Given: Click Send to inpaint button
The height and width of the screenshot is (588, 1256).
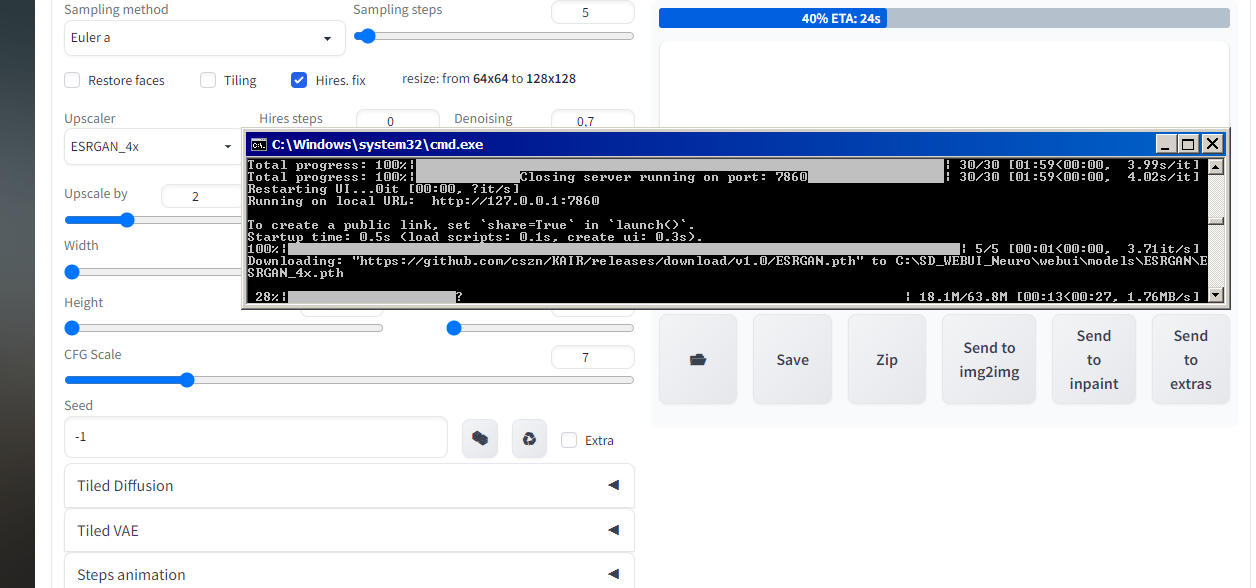Looking at the screenshot, I should (x=1093, y=360).
